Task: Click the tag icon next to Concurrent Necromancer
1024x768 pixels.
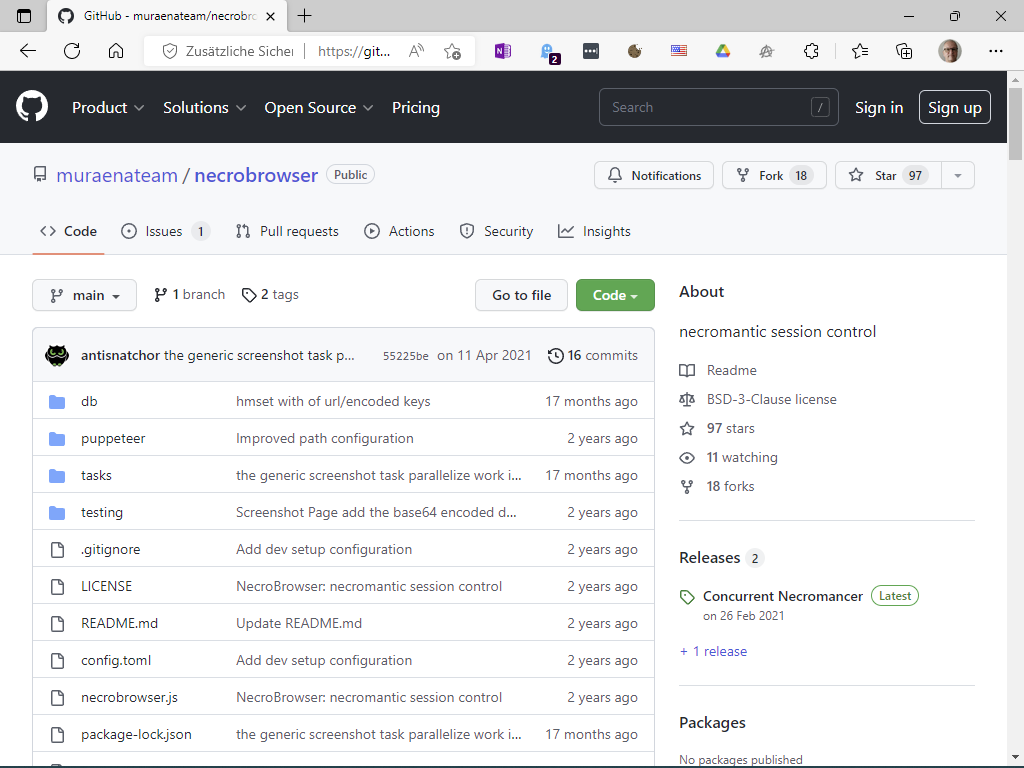Action: pyautogui.click(x=687, y=597)
